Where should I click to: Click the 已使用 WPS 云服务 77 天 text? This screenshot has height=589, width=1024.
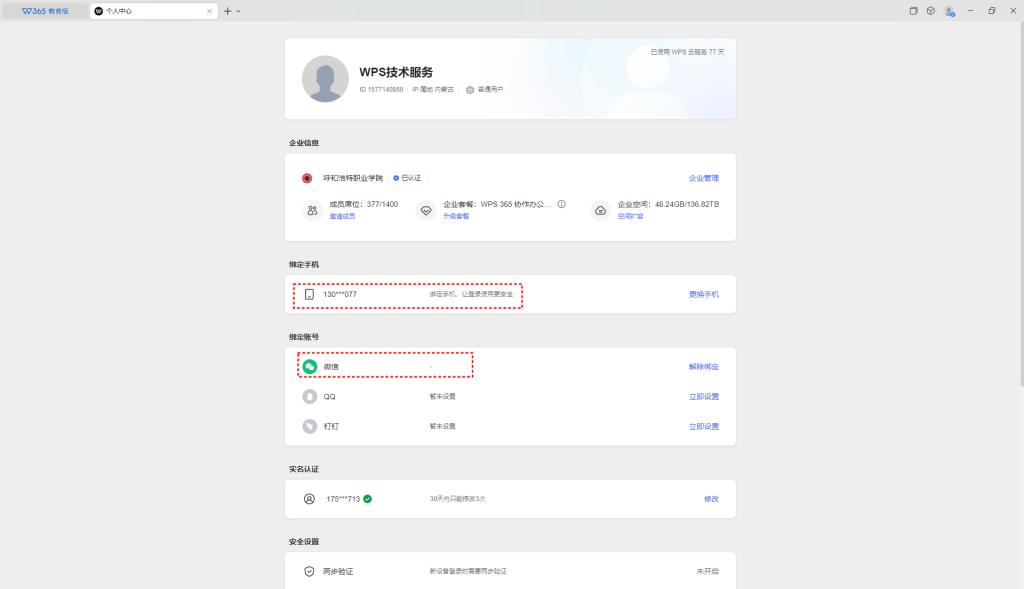687,52
